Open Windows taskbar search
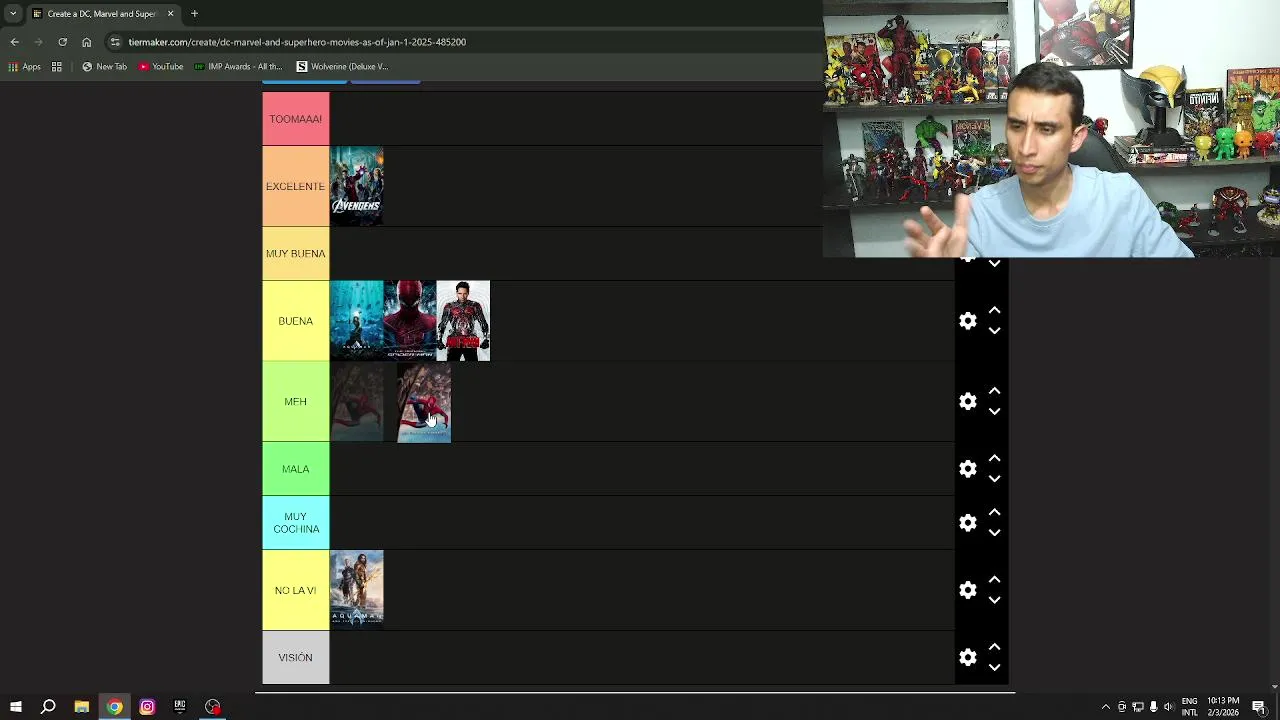Screen dimensions: 1280x720 click(48, 707)
